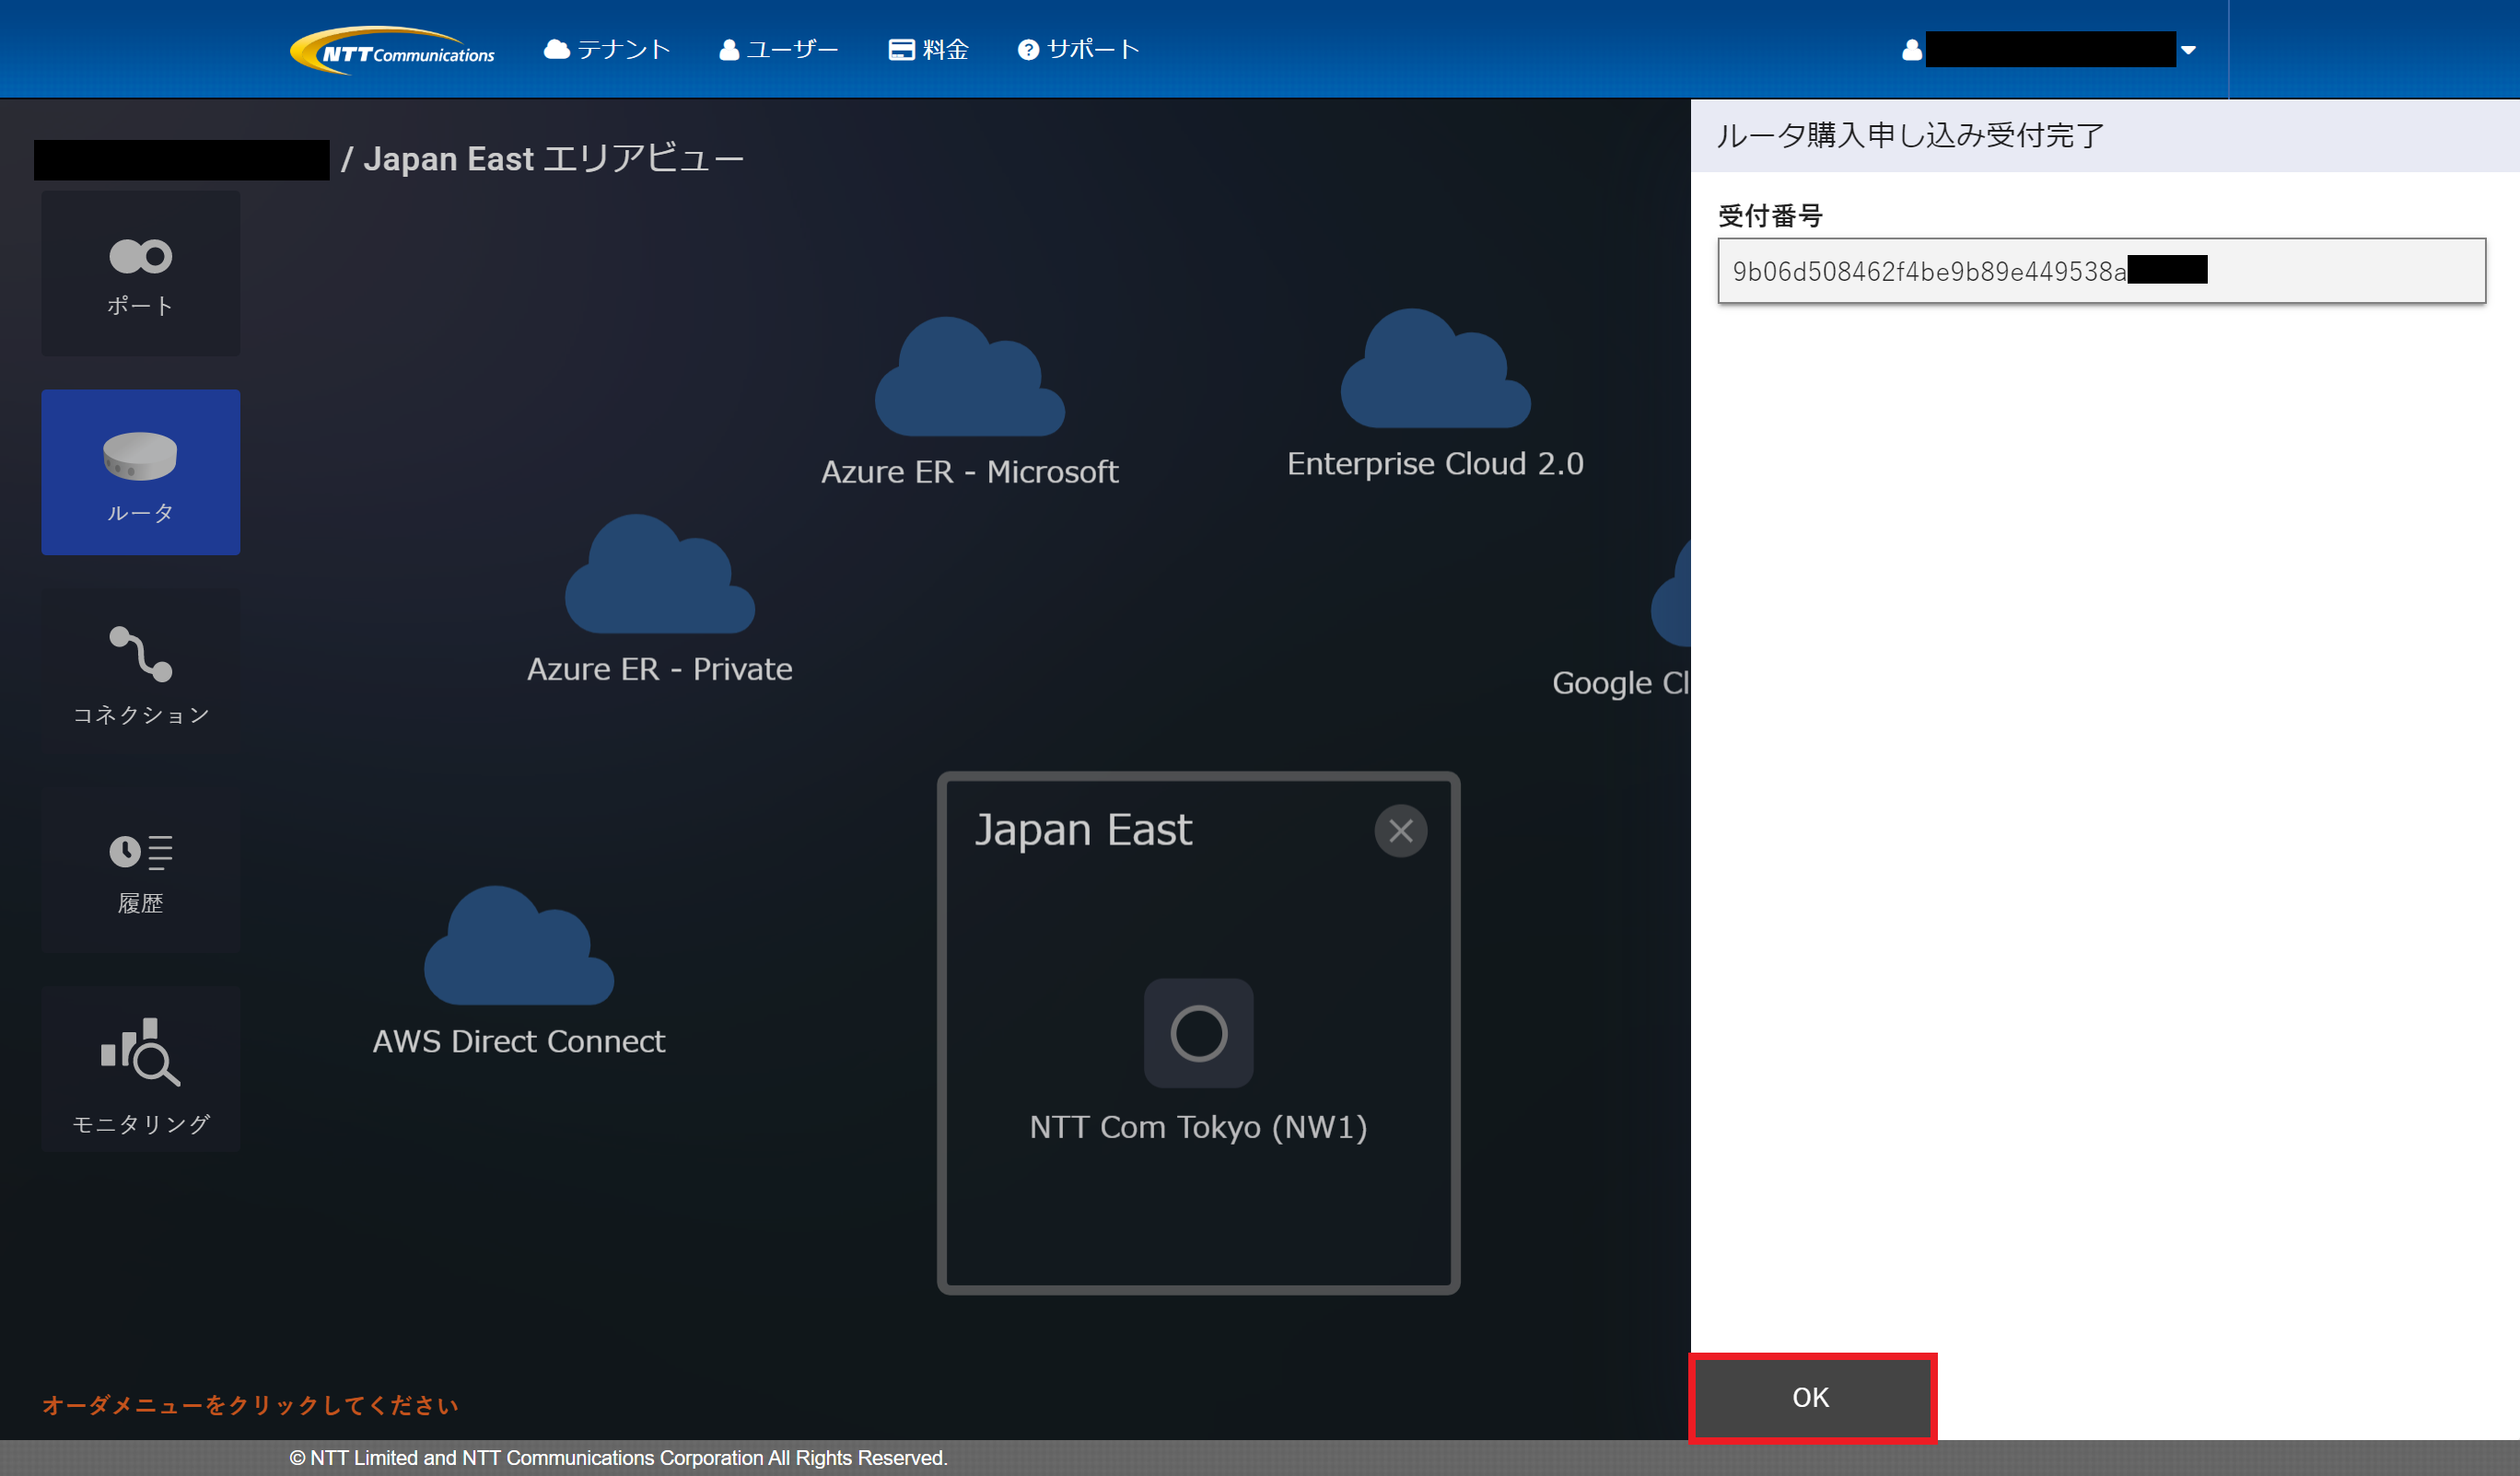Click the Enterprise Cloud 2.0 cloud icon
2520x1476 pixels.
coord(1434,372)
